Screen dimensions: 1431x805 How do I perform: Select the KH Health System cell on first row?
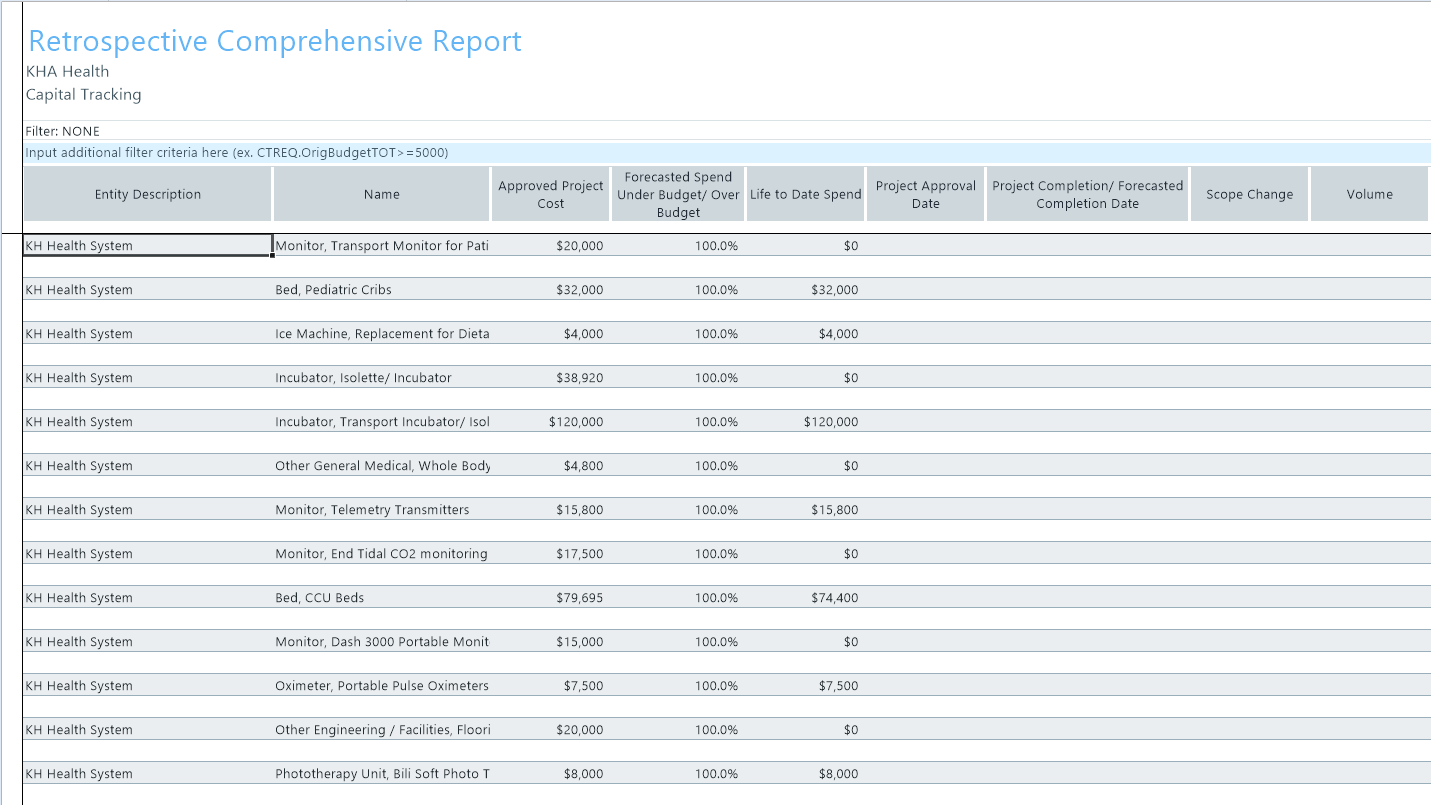(x=146, y=245)
